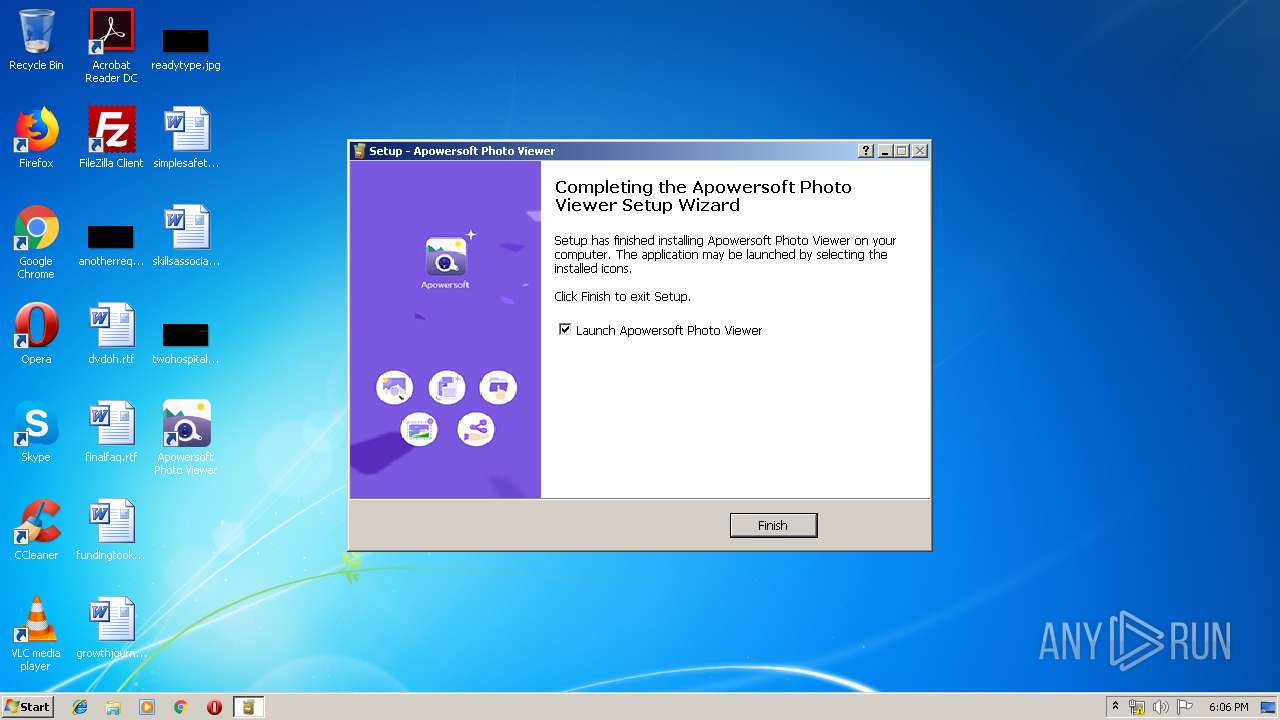Screen dimensions: 1280x720
Task: Open Internet Explorer from taskbar
Action: point(80,707)
